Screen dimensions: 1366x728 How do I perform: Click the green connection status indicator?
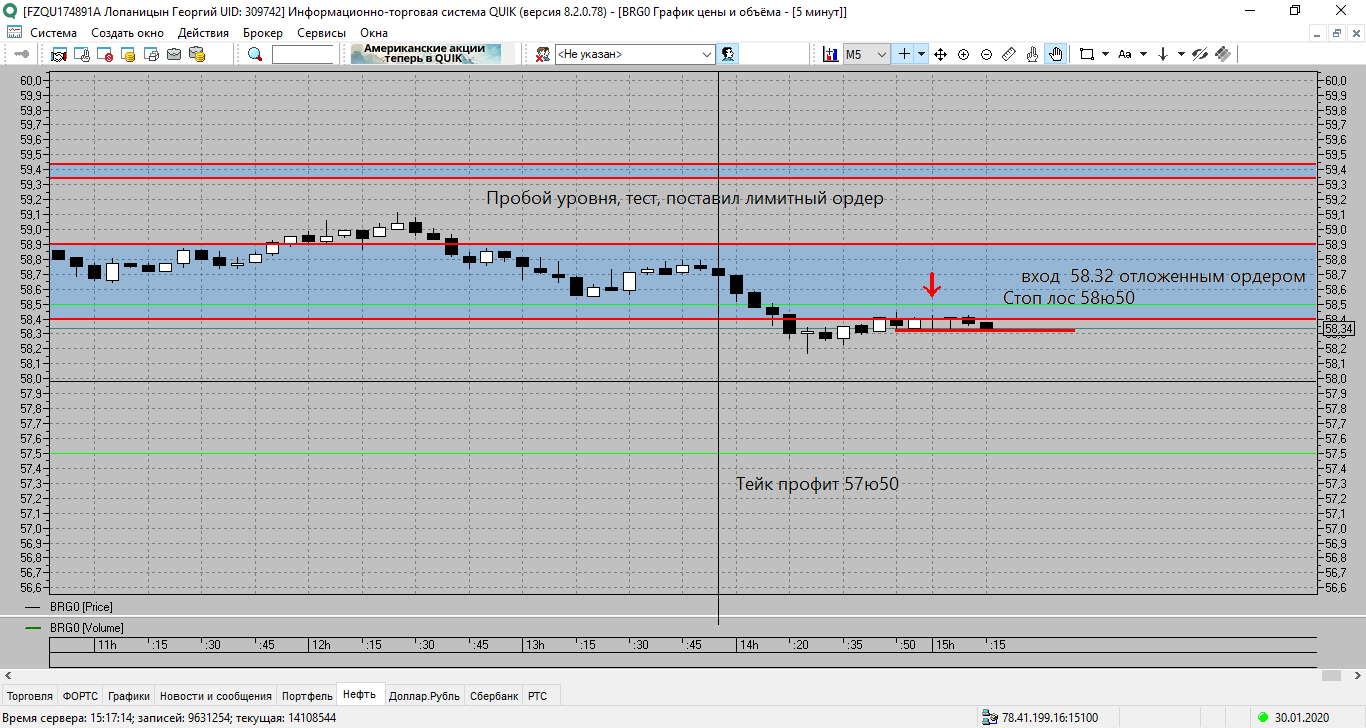click(1264, 717)
